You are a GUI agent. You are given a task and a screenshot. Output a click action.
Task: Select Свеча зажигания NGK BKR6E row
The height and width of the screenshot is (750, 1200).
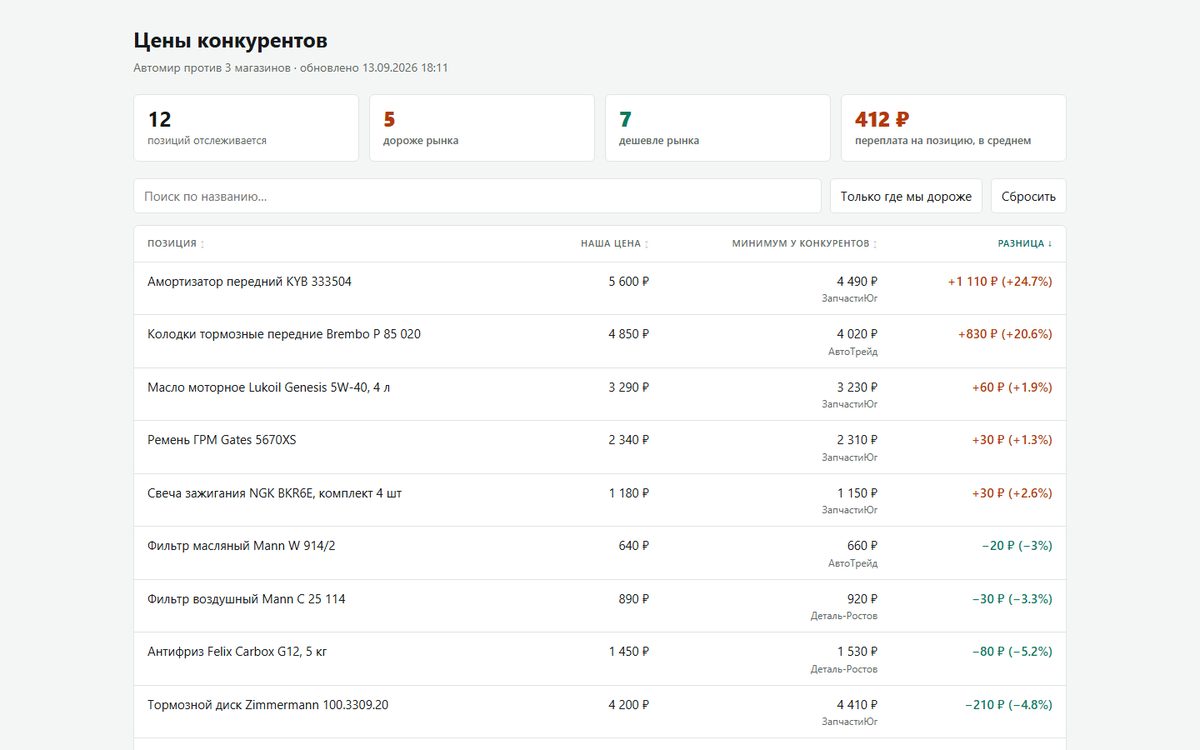(x=600, y=501)
